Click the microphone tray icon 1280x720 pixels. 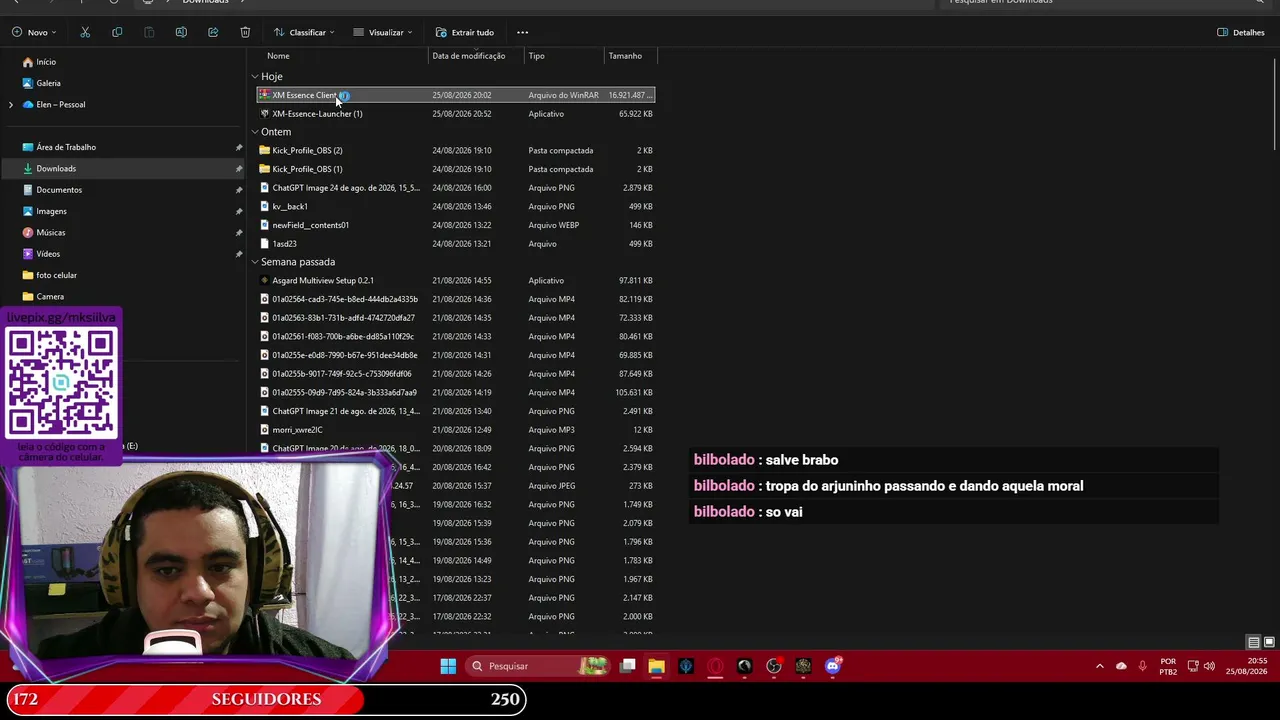1143,666
